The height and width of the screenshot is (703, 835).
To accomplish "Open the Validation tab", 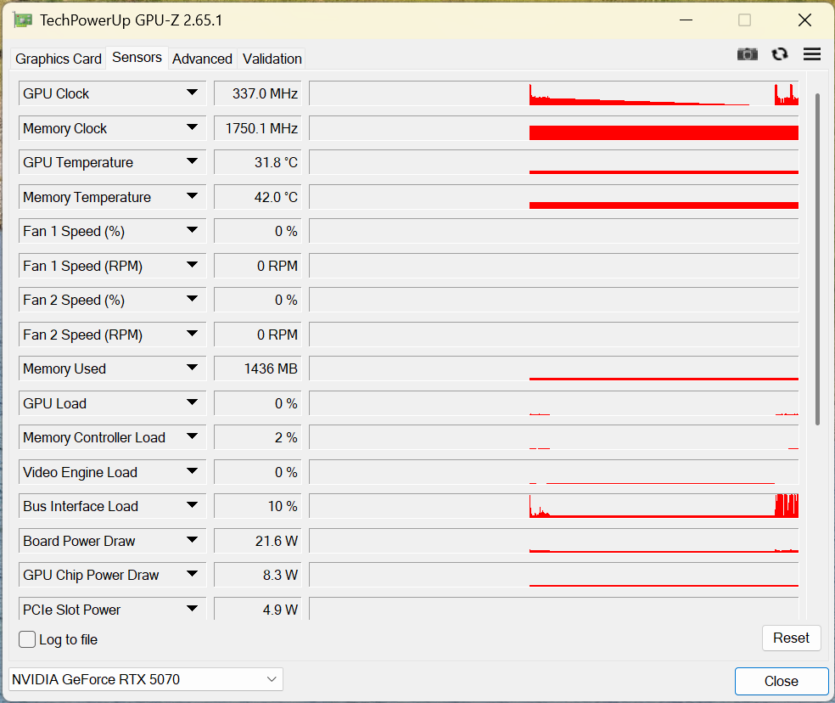I will click(x=272, y=59).
